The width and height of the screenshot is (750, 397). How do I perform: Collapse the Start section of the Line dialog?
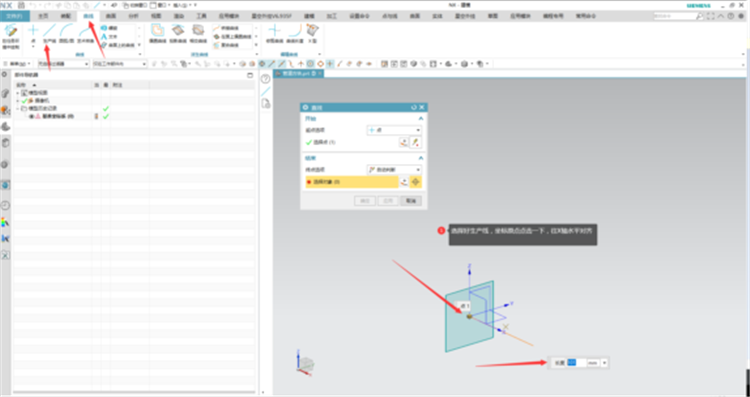click(x=421, y=118)
